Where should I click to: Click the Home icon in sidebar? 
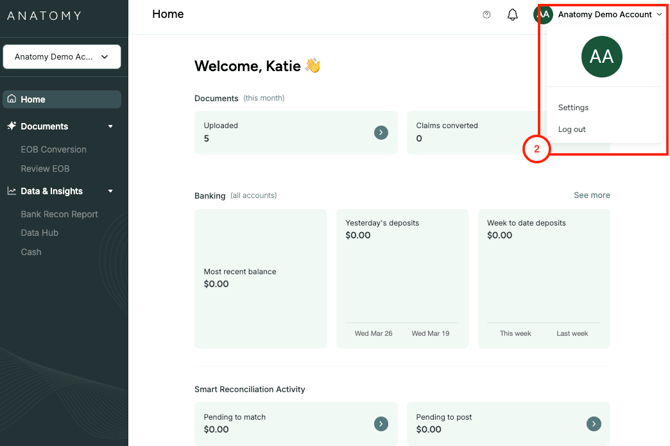coord(12,99)
